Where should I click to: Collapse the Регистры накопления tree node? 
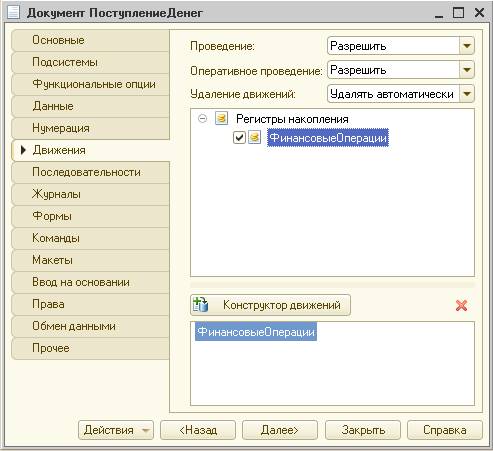202,118
